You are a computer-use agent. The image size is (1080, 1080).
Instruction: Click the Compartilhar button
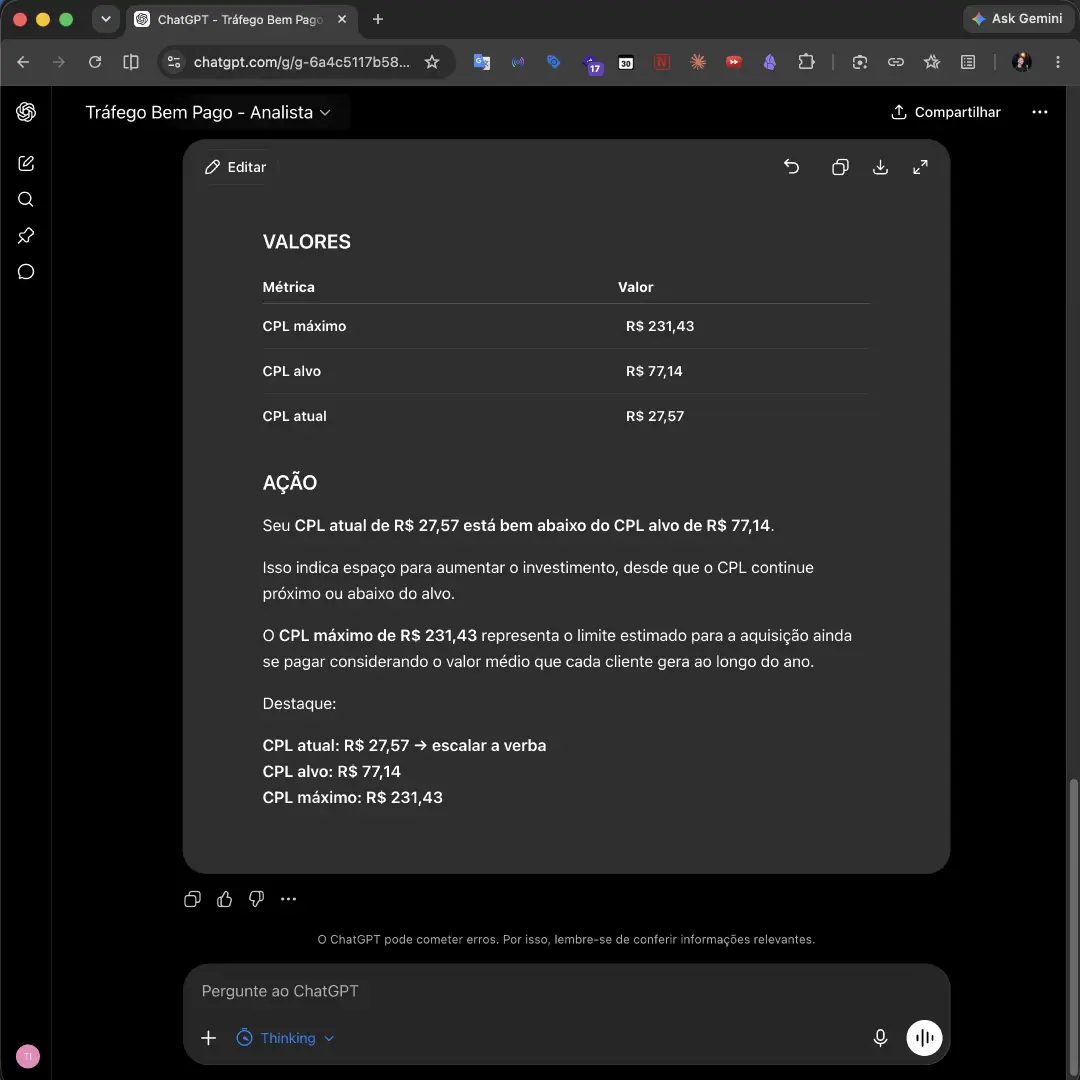point(946,112)
